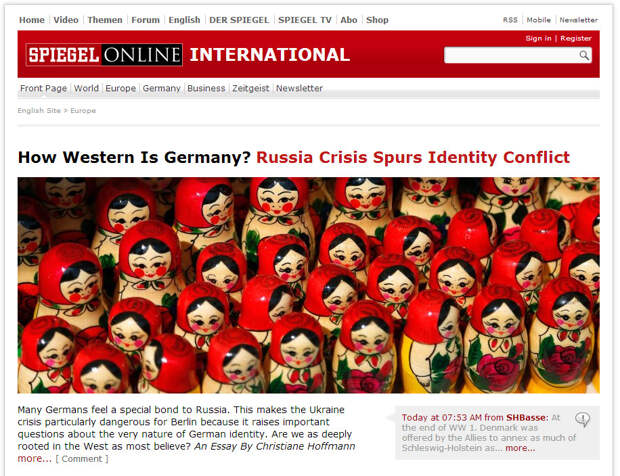Click the Register link
620x476 pixels.
pyautogui.click(x=576, y=38)
